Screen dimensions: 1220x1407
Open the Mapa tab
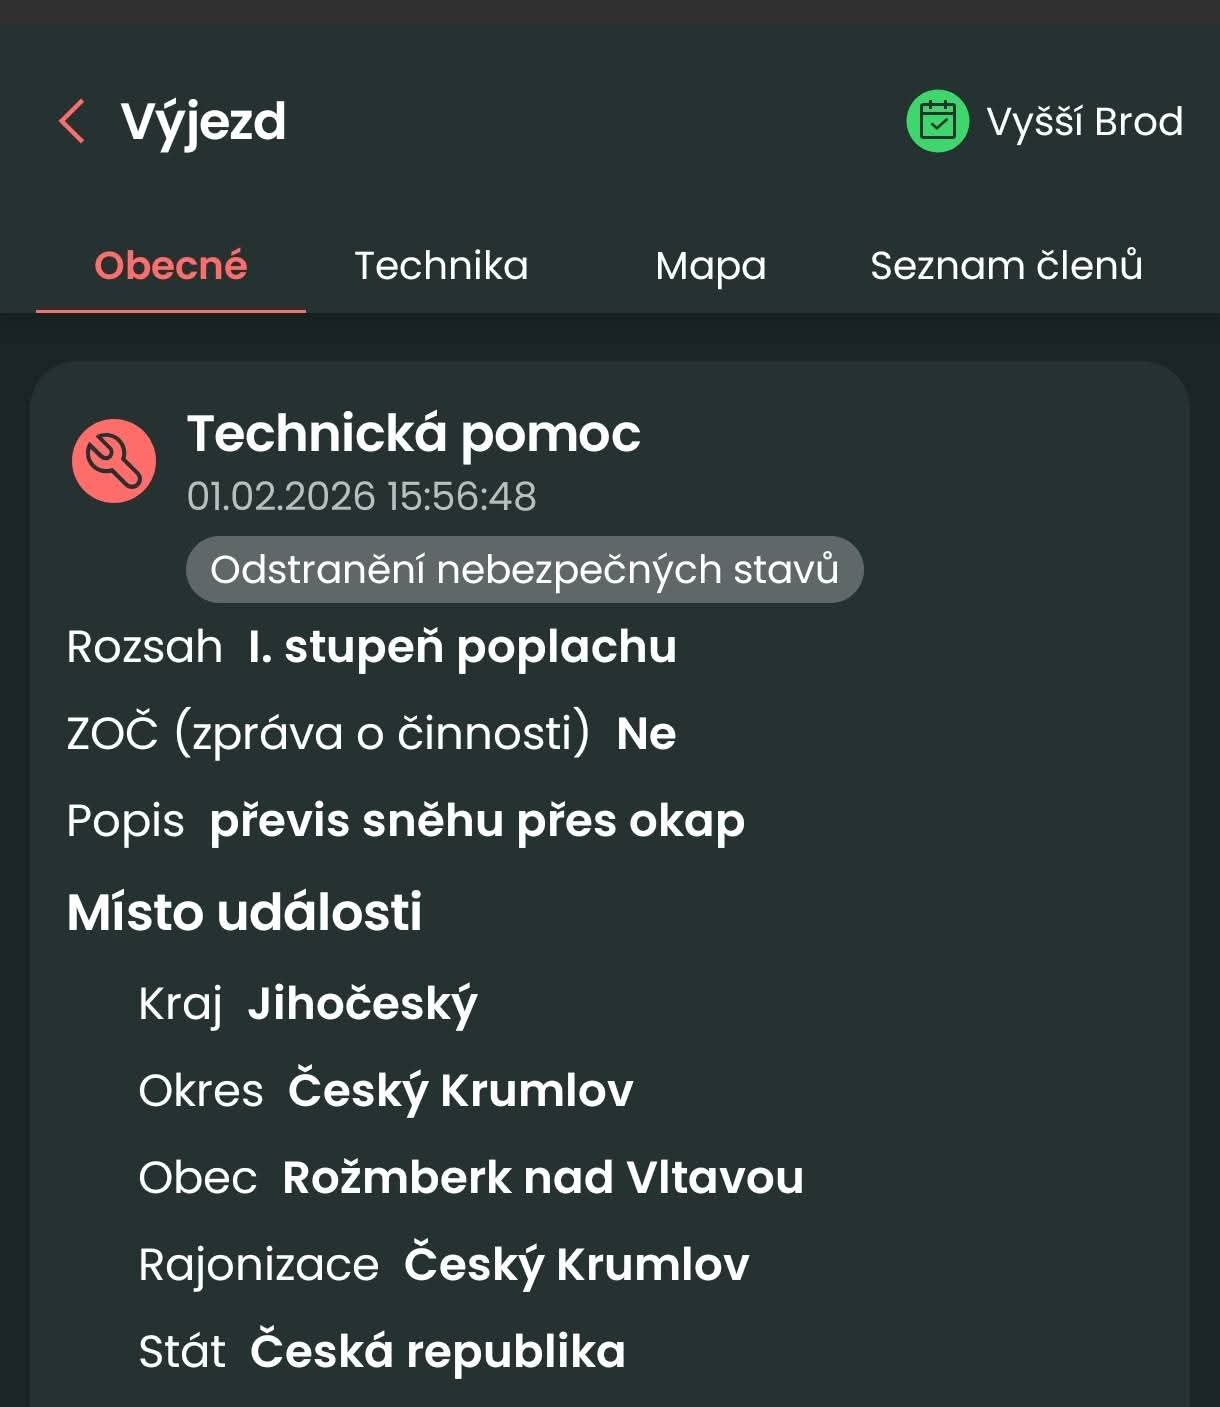(711, 266)
